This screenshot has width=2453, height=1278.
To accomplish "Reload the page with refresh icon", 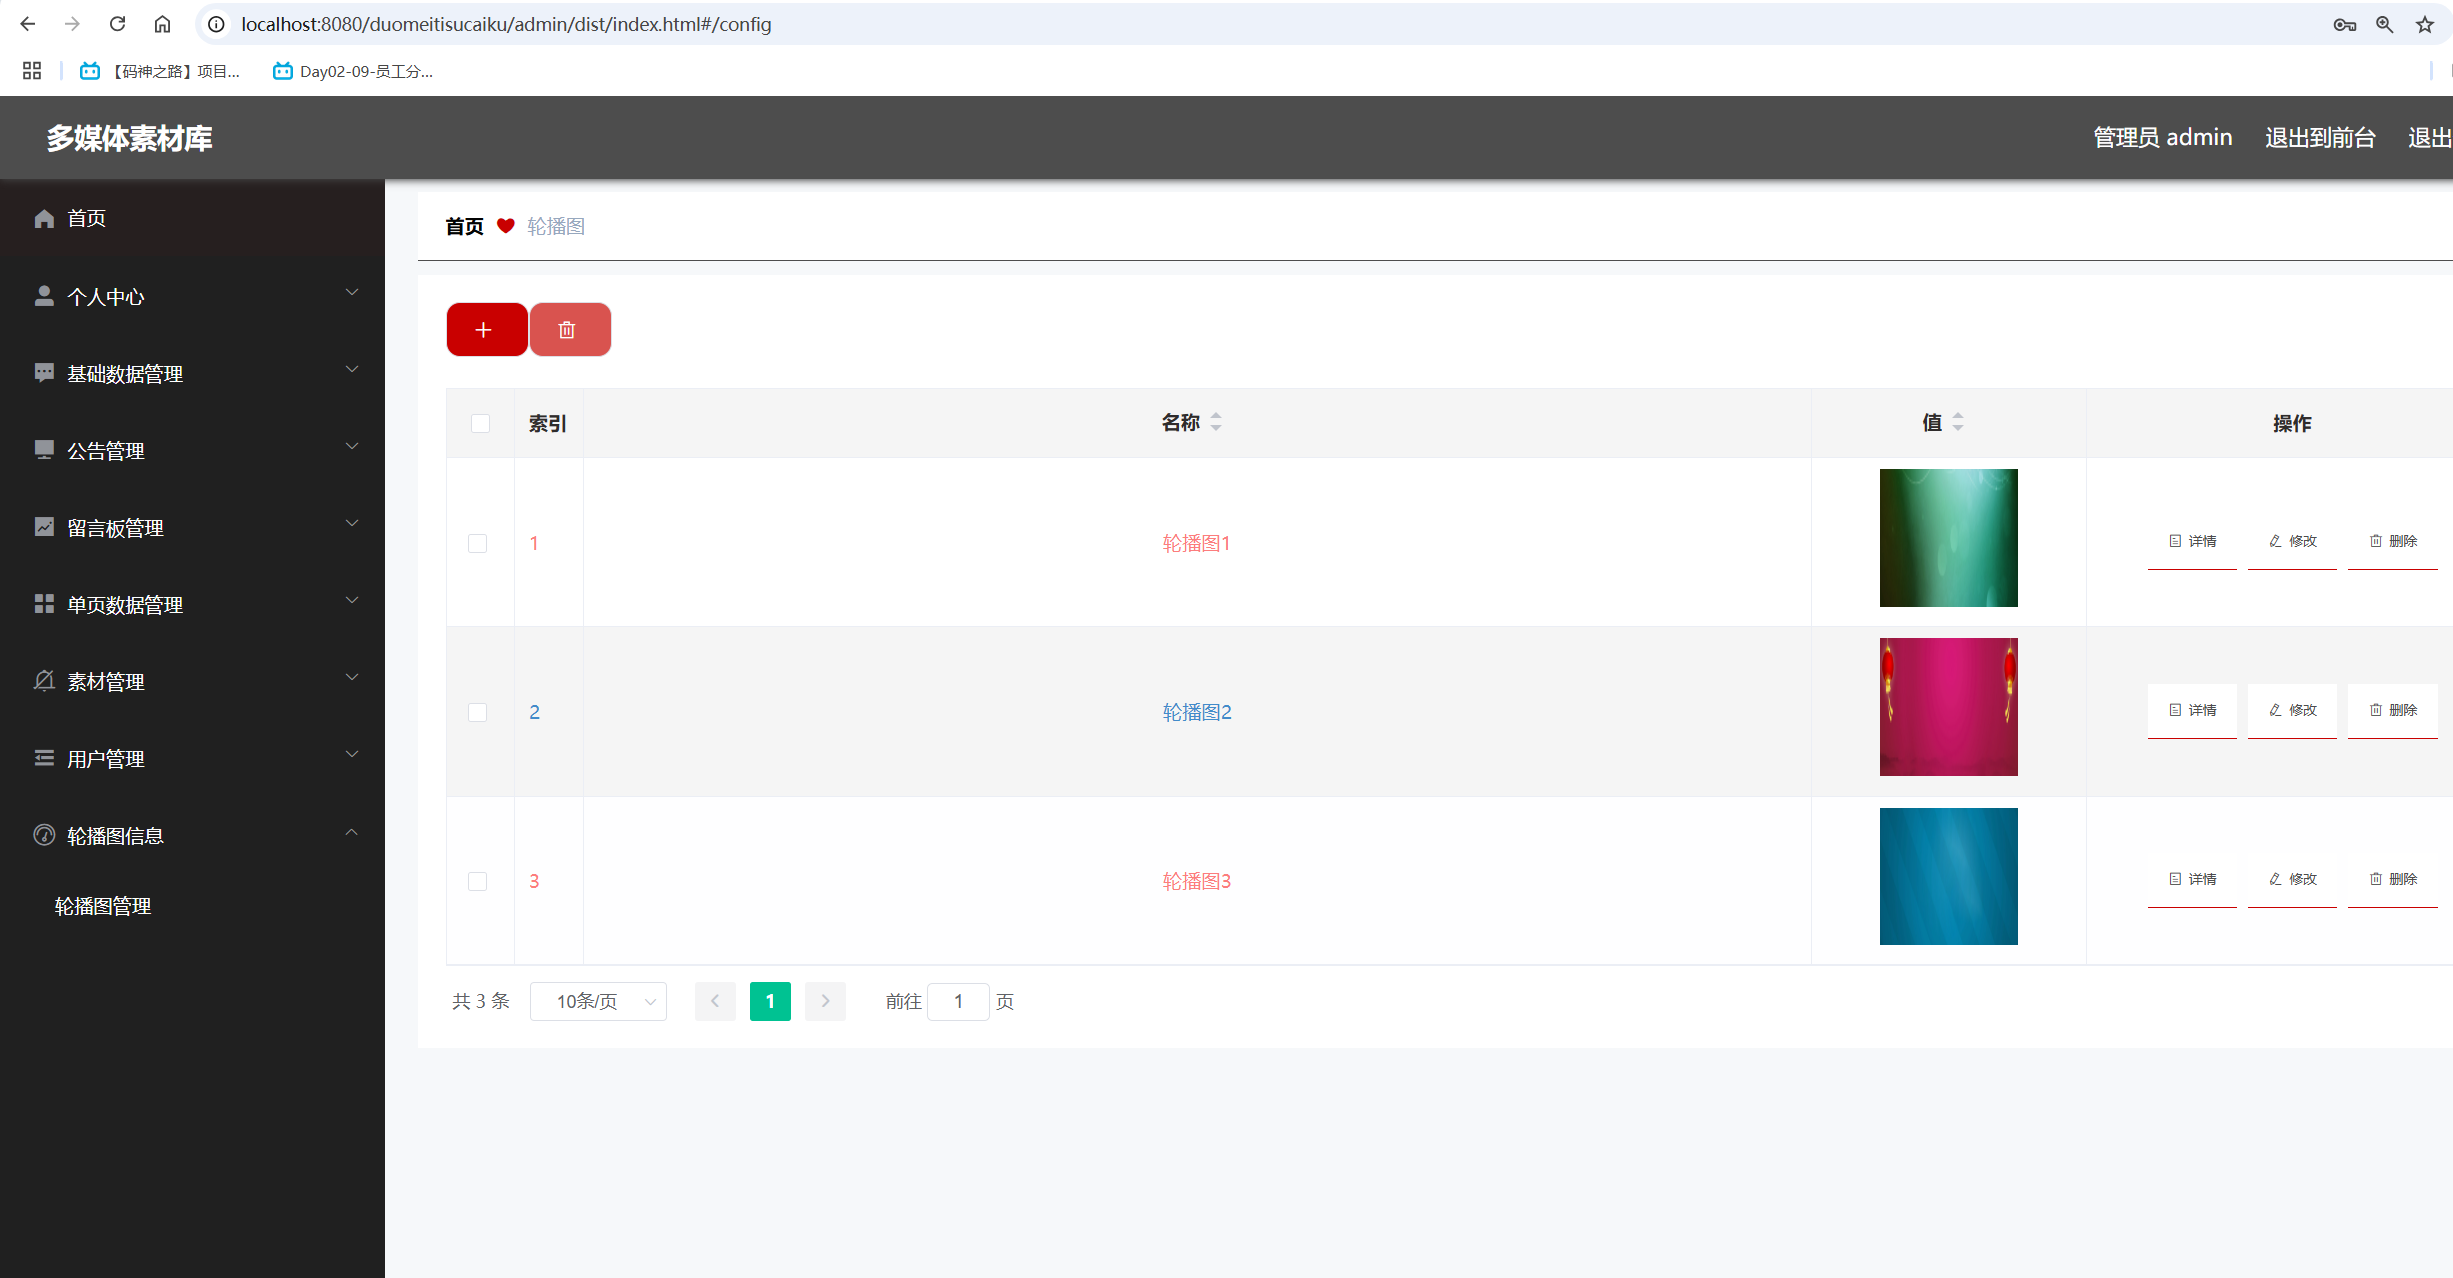I will click(117, 24).
